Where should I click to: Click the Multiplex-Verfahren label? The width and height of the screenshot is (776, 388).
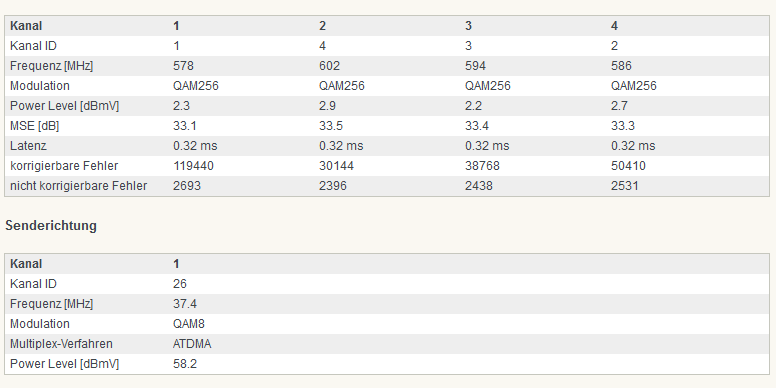[x=61, y=344]
